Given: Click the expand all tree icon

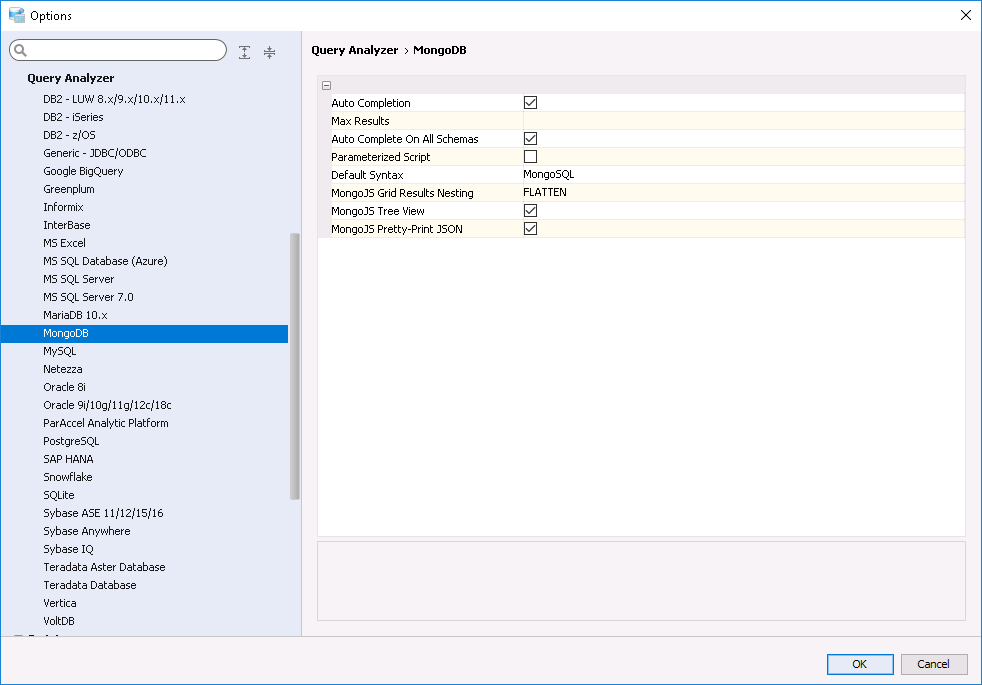Looking at the screenshot, I should point(245,52).
